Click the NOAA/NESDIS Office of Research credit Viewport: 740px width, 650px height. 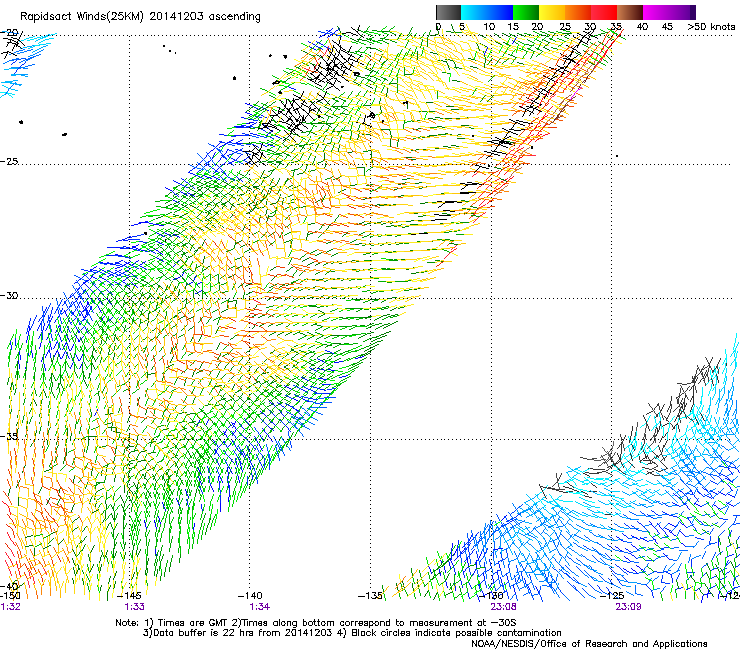click(589, 643)
